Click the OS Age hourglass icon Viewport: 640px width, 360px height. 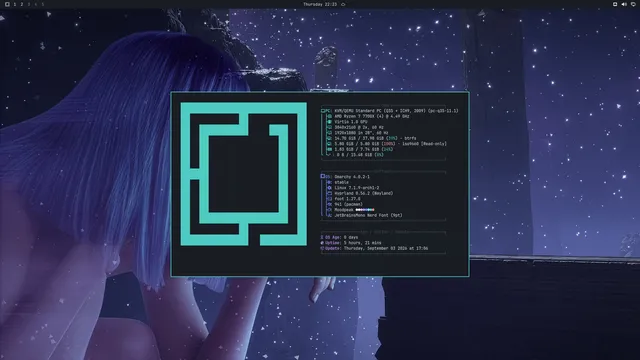pos(322,237)
